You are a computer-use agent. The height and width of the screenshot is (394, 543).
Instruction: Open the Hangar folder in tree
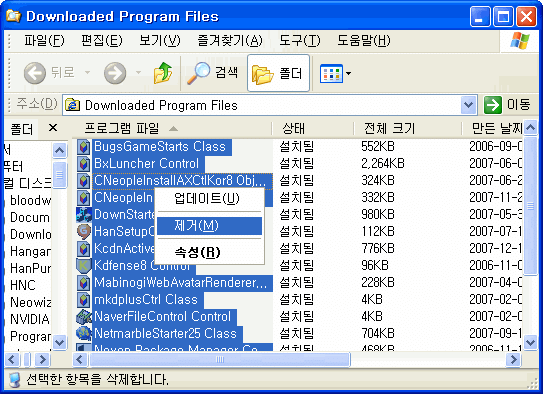click(x=30, y=251)
